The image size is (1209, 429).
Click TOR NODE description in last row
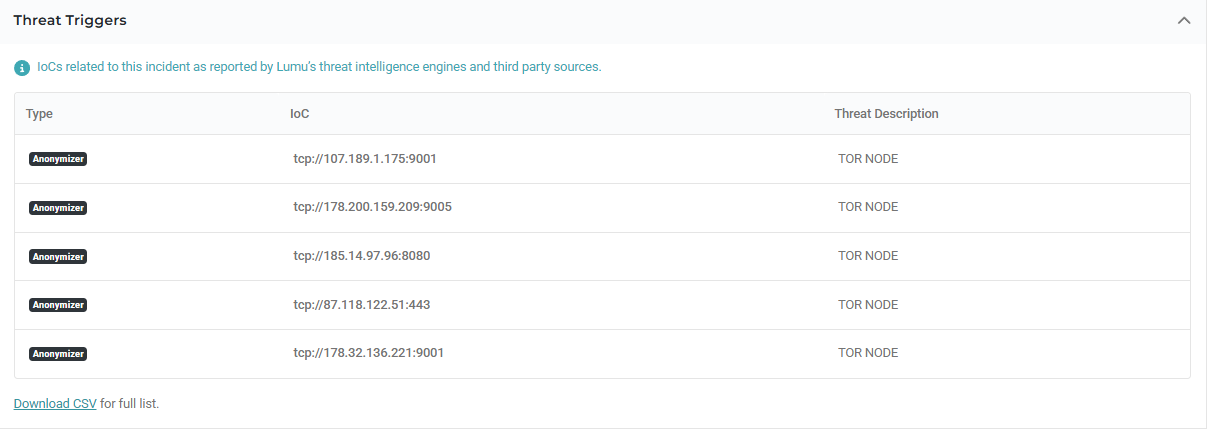coord(868,353)
